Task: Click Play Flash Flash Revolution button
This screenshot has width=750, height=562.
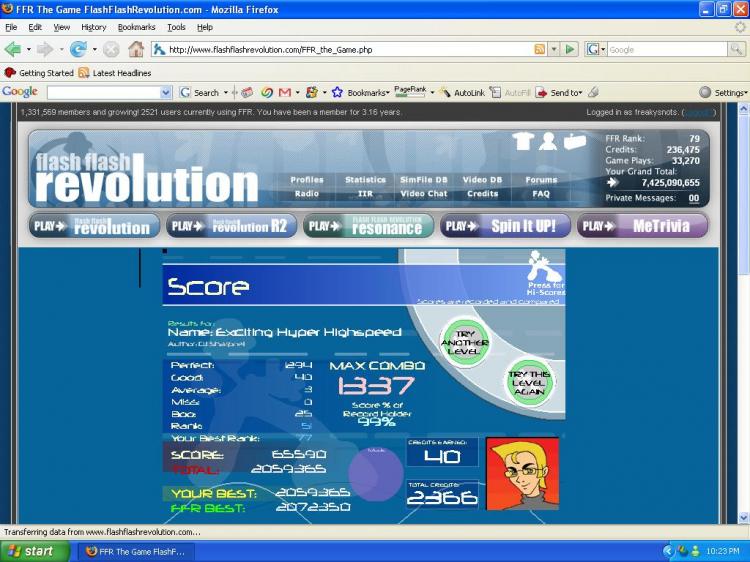Action: click(x=94, y=226)
